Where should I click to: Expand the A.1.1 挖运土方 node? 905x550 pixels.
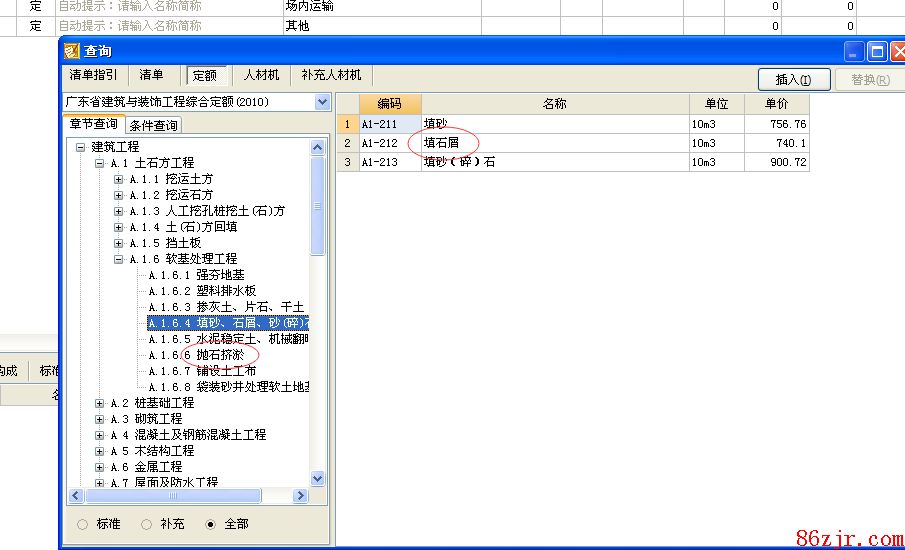[x=119, y=179]
